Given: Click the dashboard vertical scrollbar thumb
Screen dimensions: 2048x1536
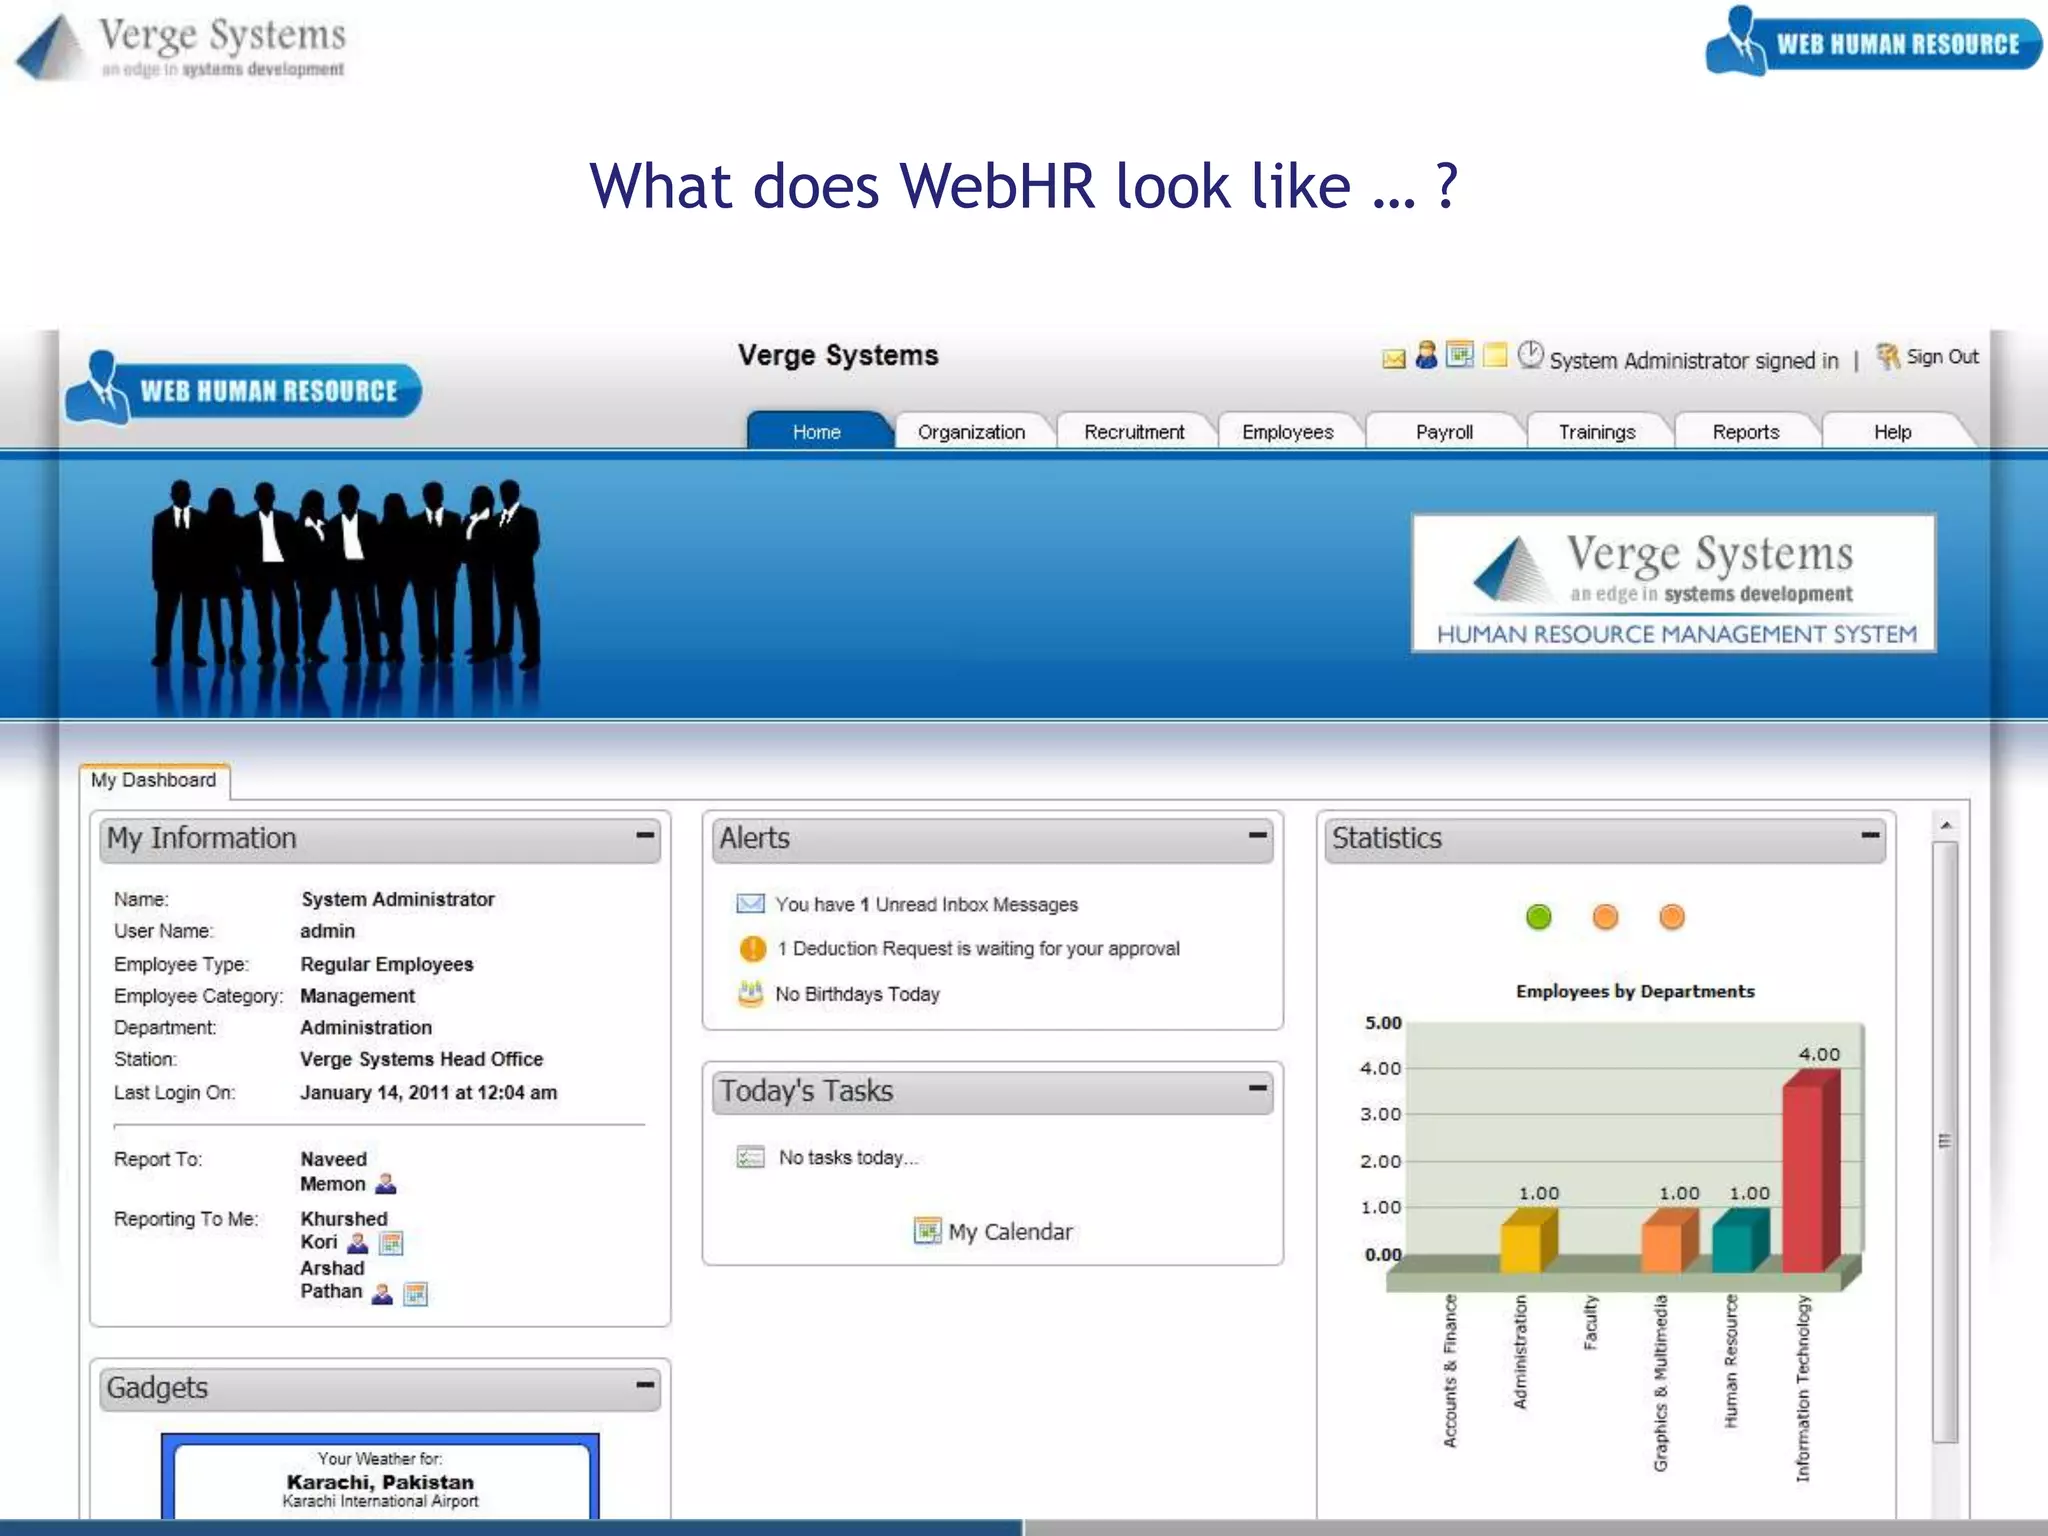Looking at the screenshot, I should [x=1945, y=1141].
